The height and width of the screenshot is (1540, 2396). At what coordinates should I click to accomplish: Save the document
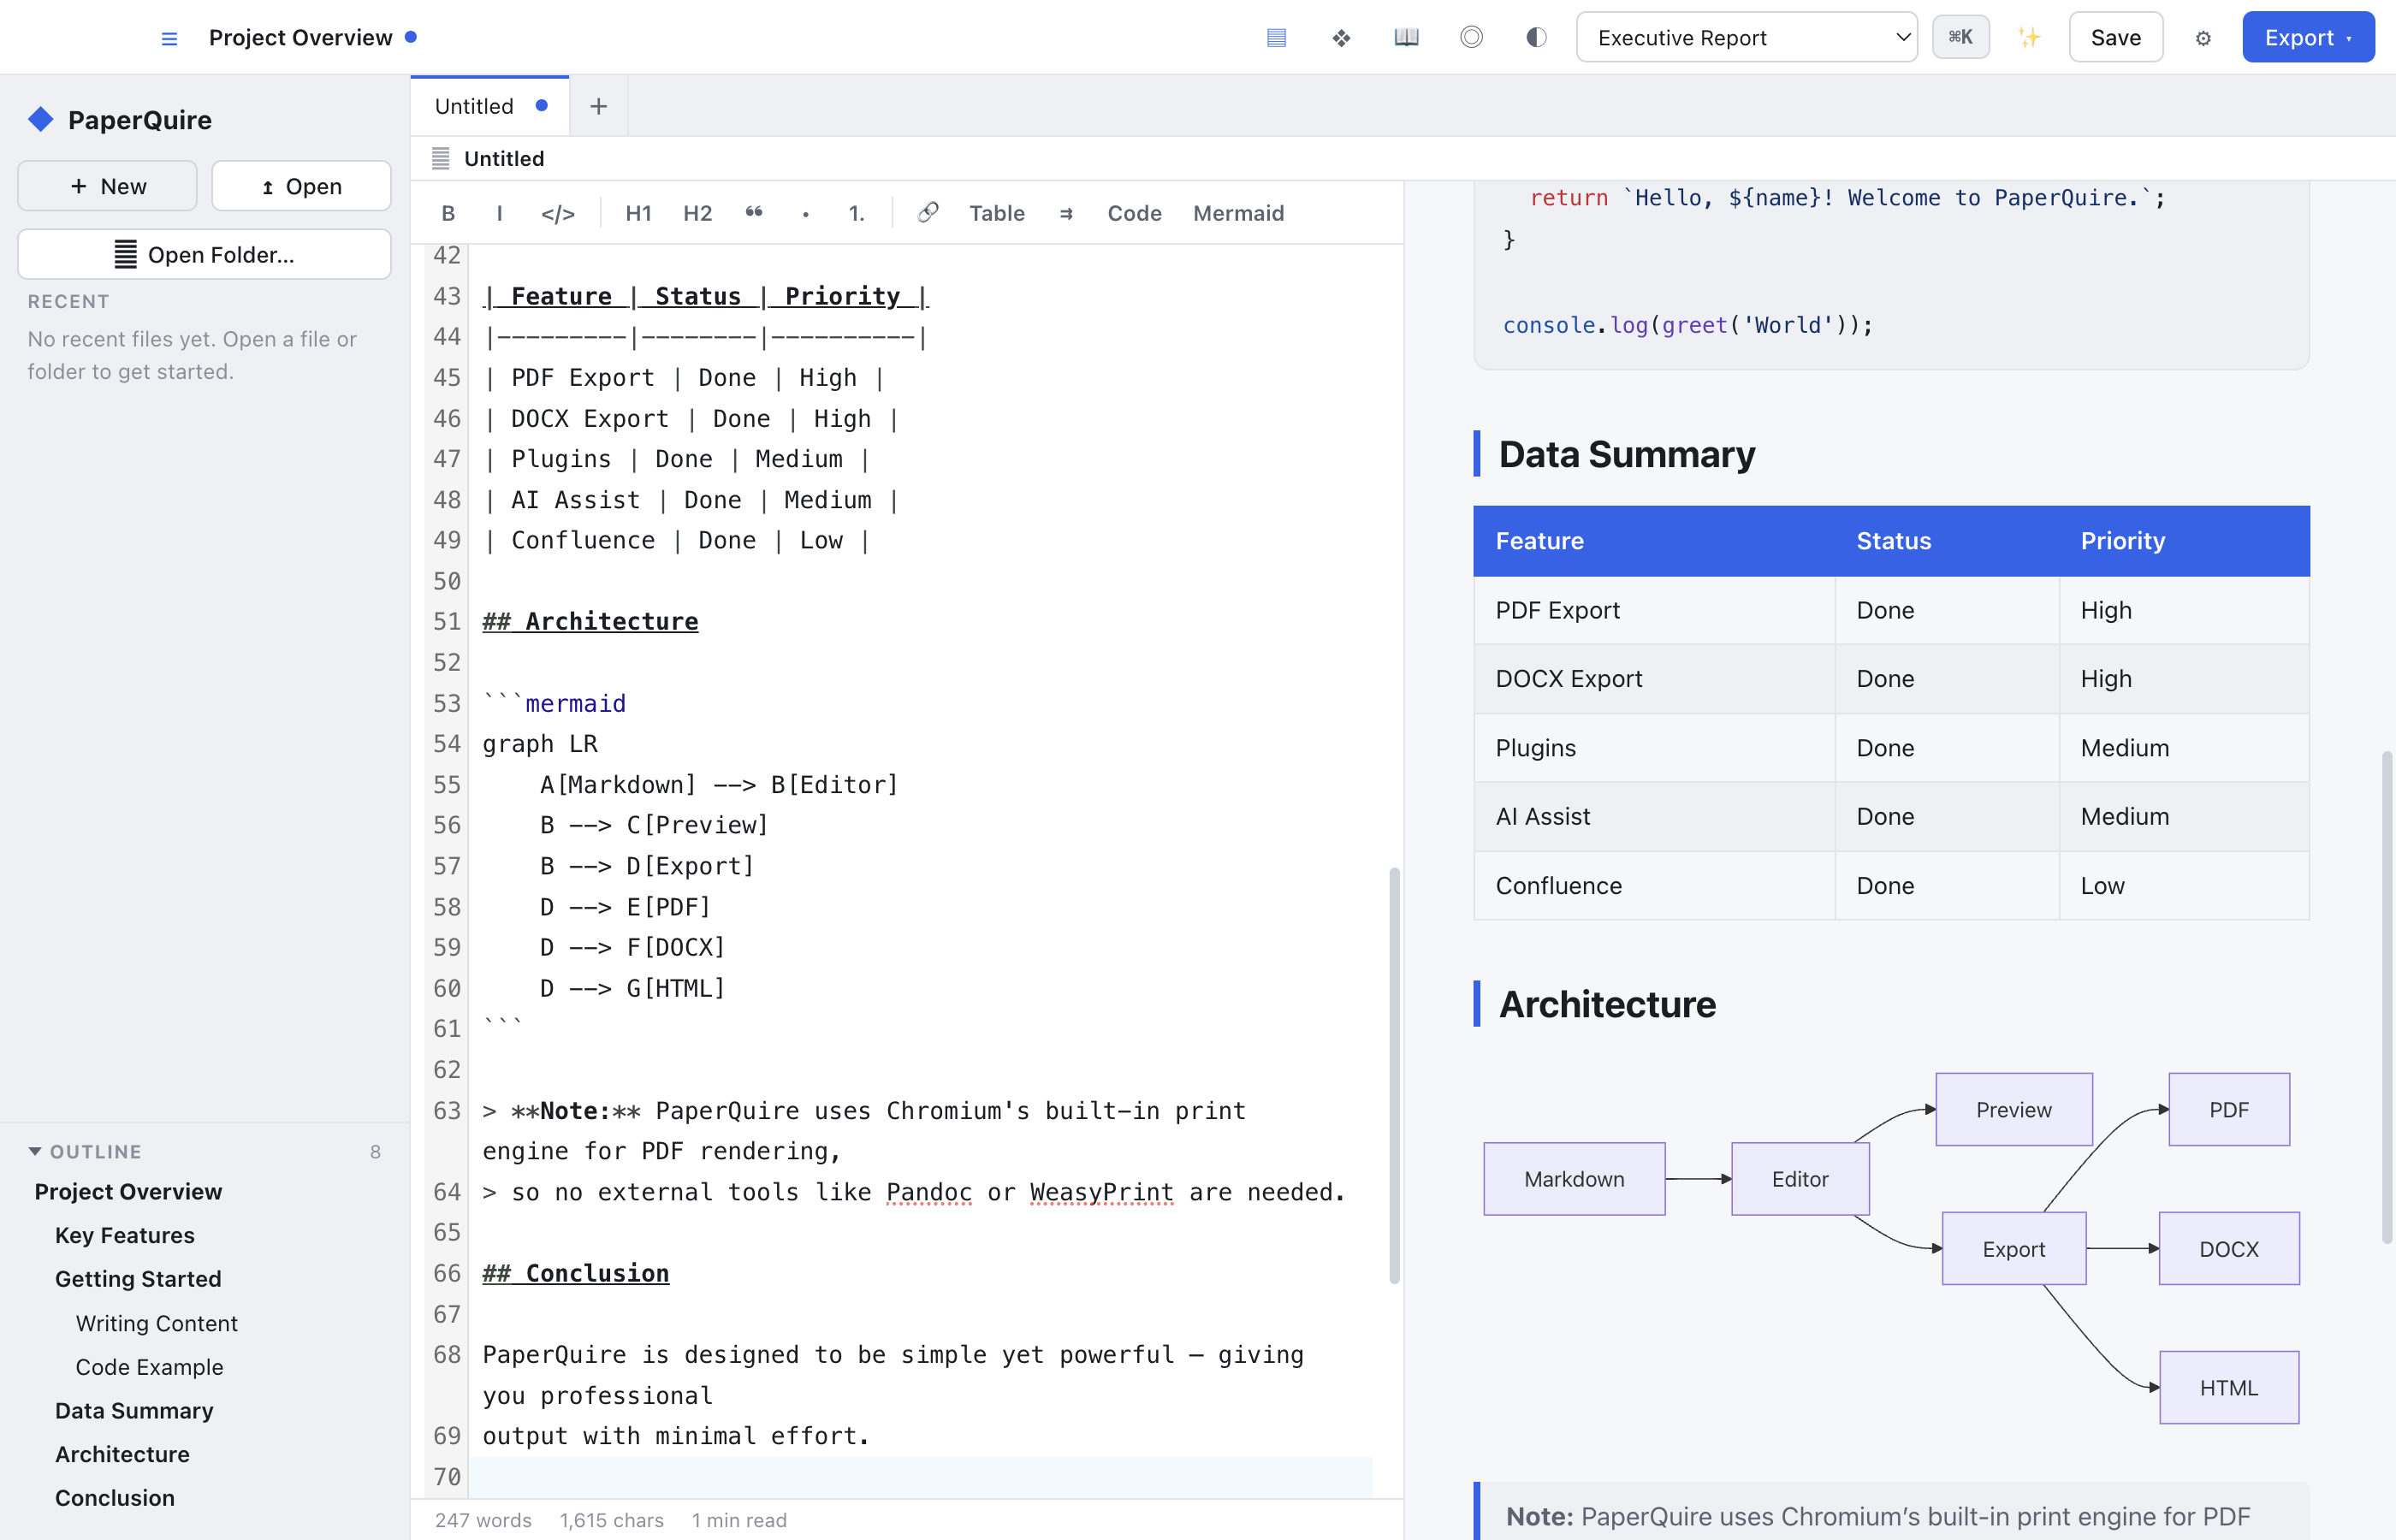coord(2116,38)
